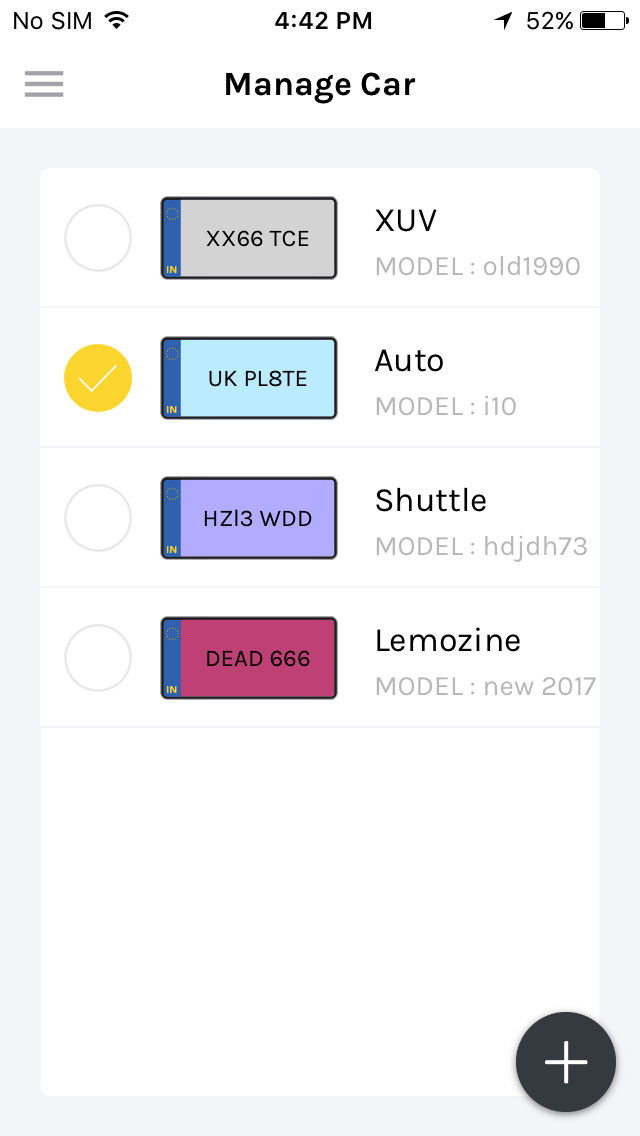The width and height of the screenshot is (640, 1136).
Task: Tap the MODEL : i10 text
Action: pos(446,407)
